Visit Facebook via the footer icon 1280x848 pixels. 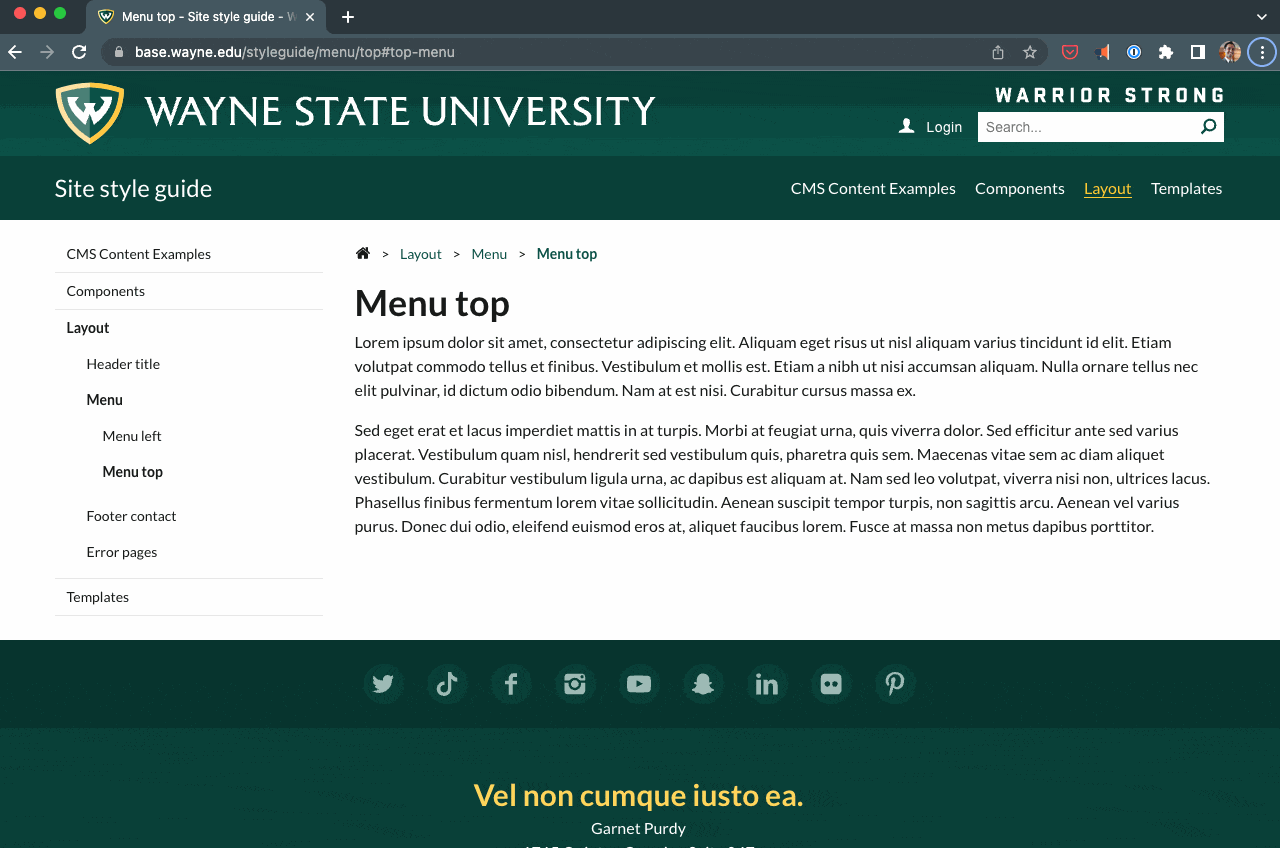tap(511, 684)
